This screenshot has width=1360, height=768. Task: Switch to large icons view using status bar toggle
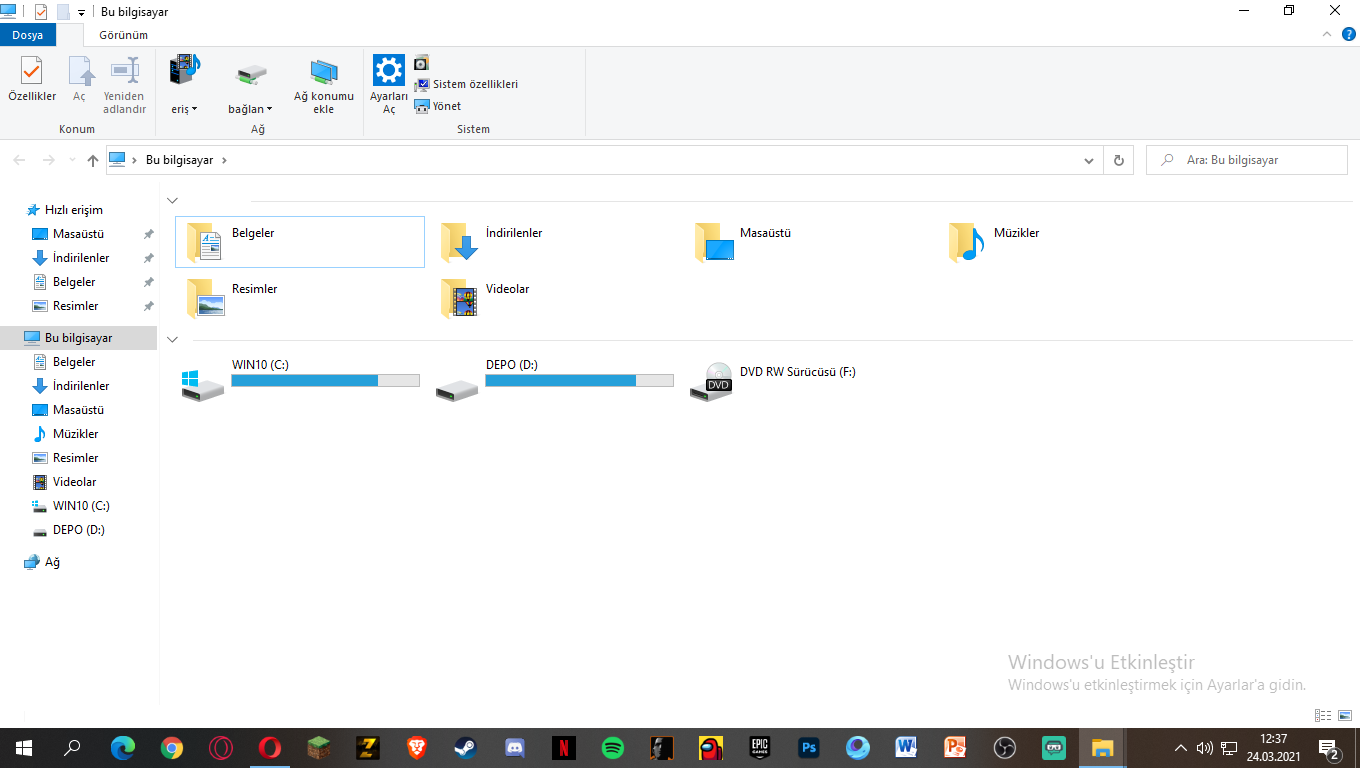click(1343, 715)
